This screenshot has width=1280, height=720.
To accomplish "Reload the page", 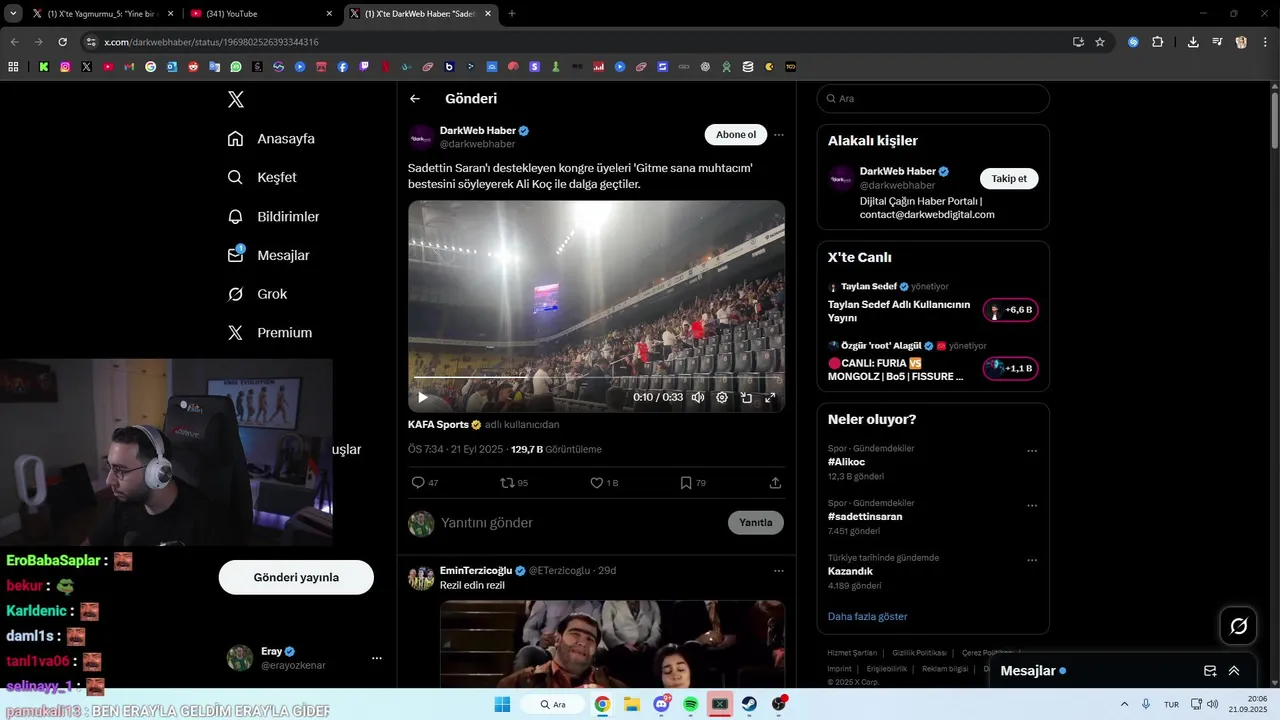I will click(x=62, y=42).
